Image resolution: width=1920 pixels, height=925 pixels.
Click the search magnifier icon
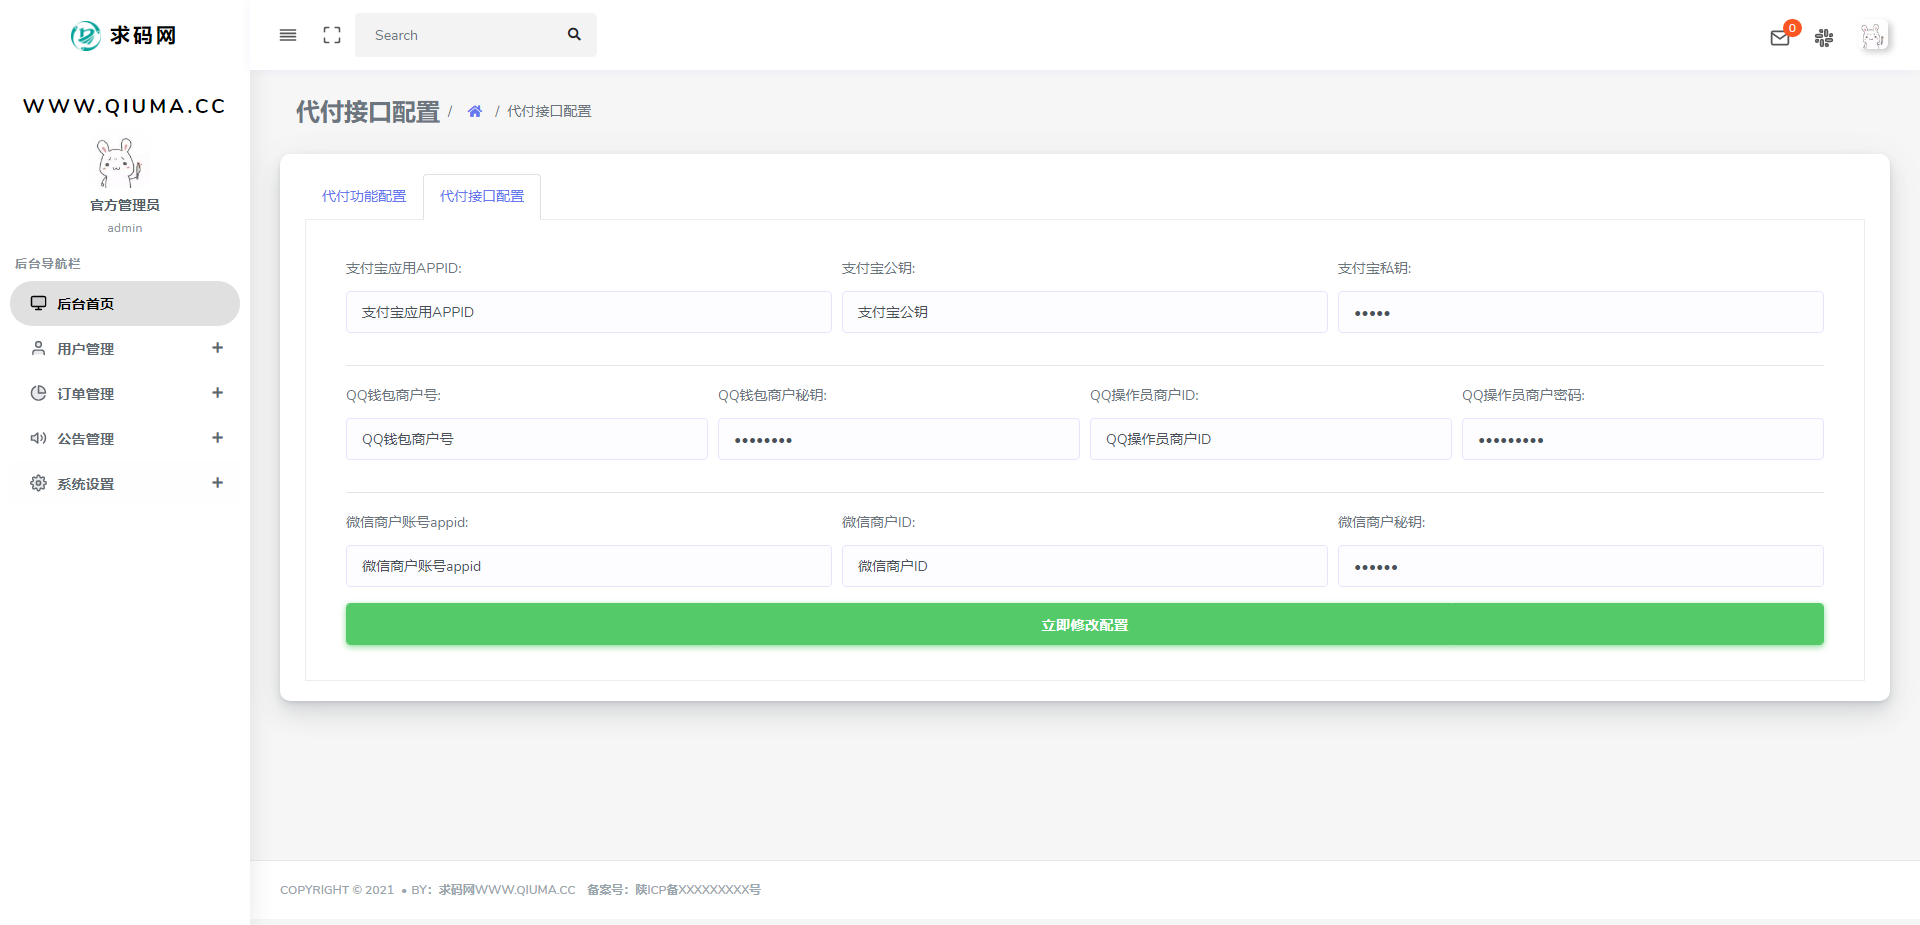pyautogui.click(x=574, y=34)
